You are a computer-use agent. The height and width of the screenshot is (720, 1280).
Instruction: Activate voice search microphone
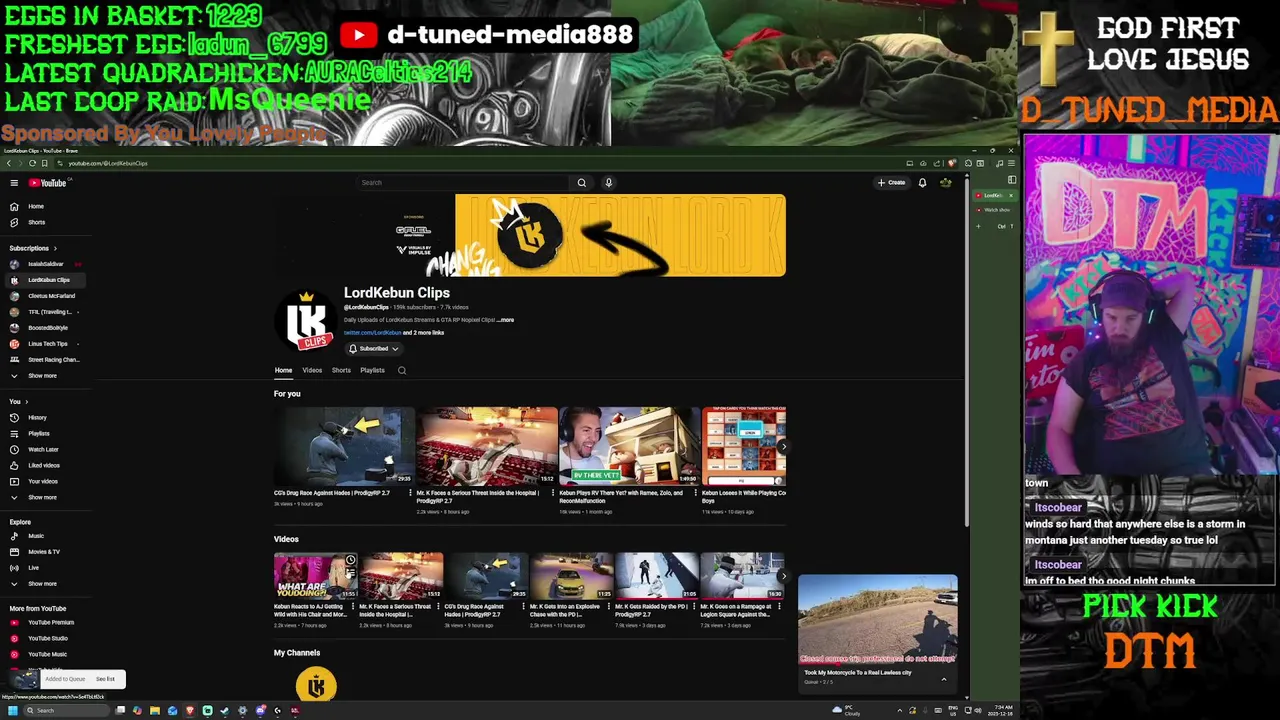point(608,183)
